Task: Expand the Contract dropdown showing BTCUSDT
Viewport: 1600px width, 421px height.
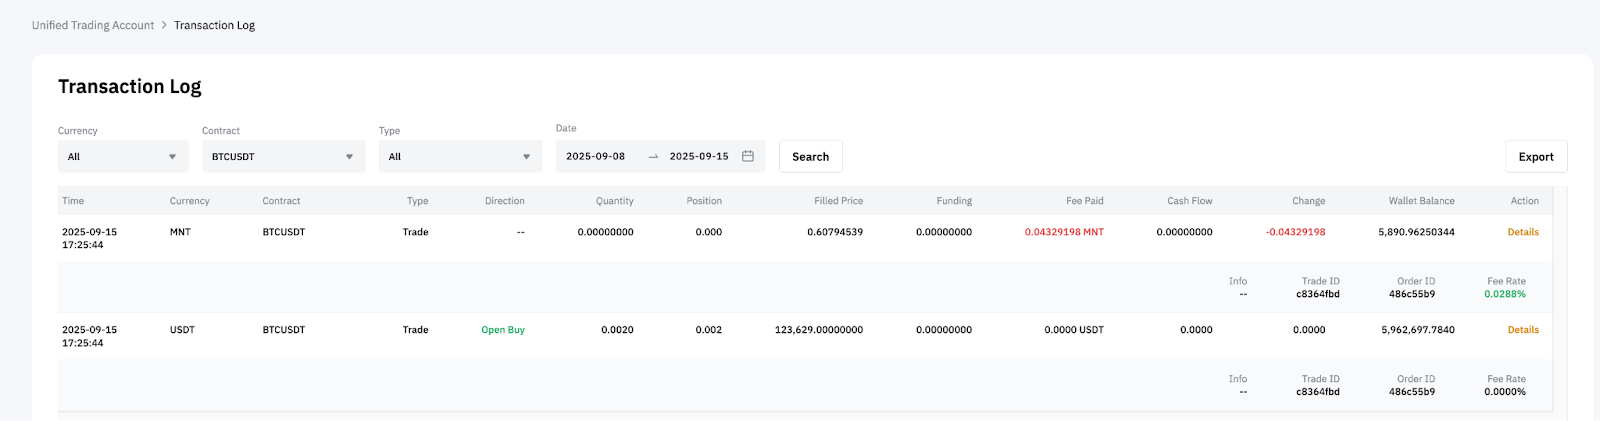Action: [x=283, y=157]
